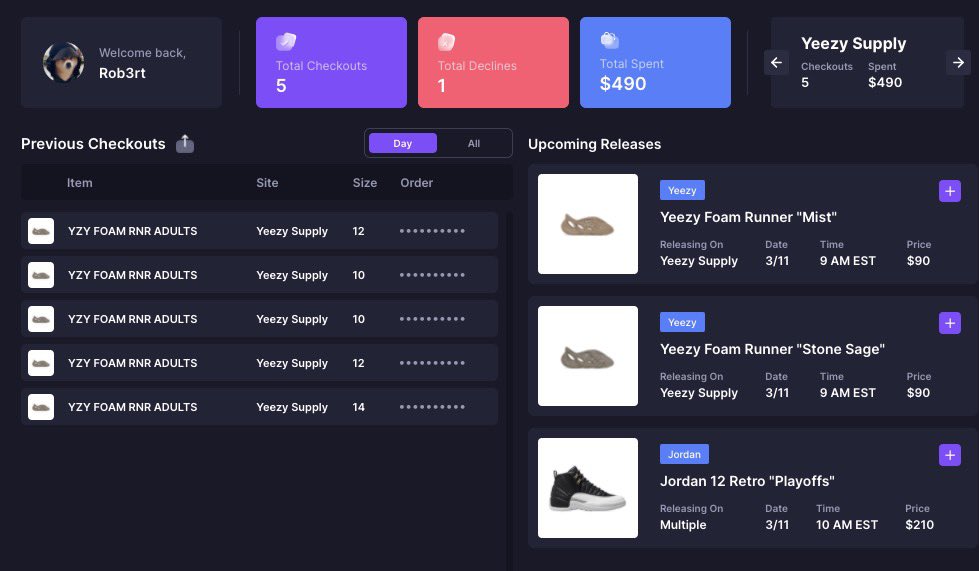Click the "Yeezy Foam Runner "Mist"" title
The height and width of the screenshot is (571, 979).
coord(748,217)
